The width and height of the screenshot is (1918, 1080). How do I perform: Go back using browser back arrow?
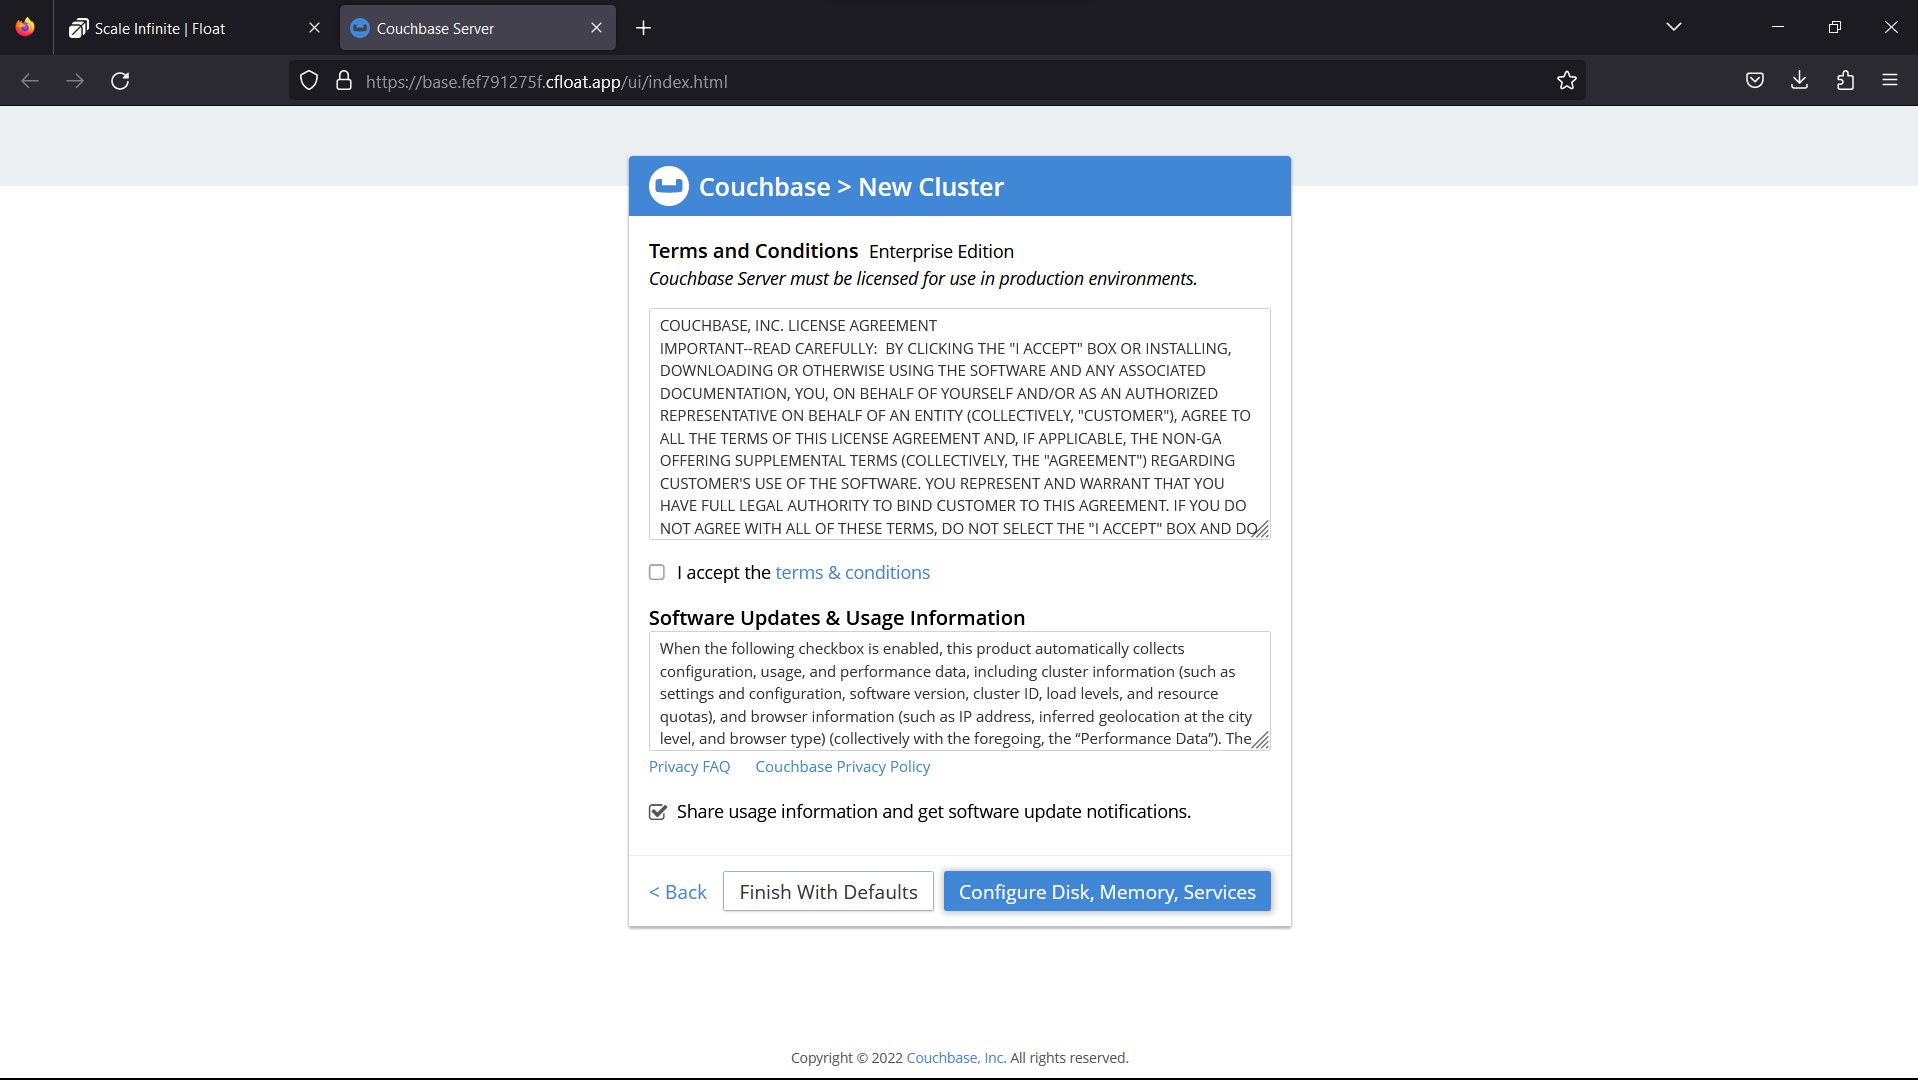(x=30, y=81)
